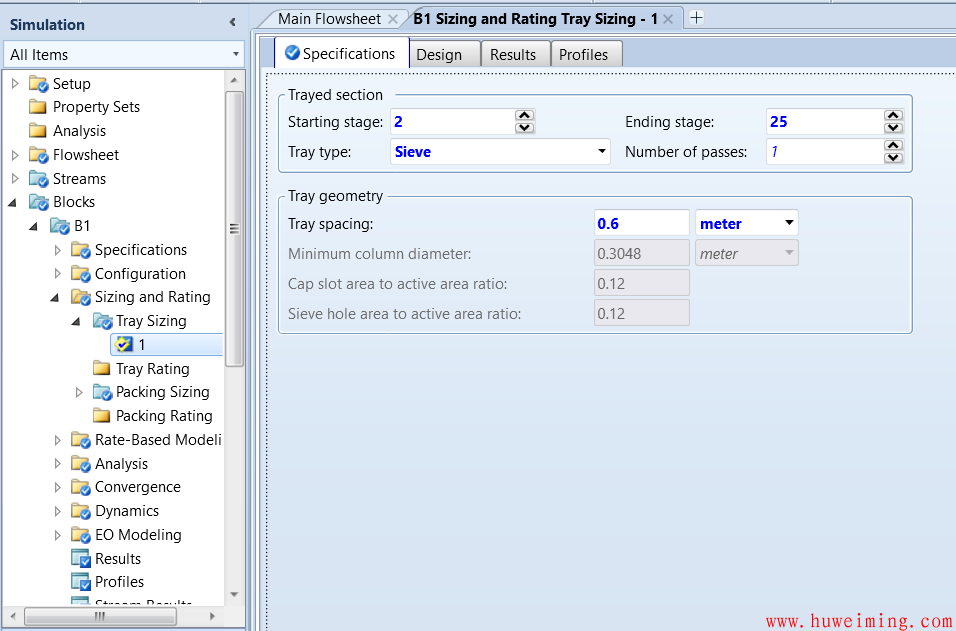Collapse the Simulation navigation pane arrow
The width and height of the screenshot is (956, 631).
click(x=232, y=22)
